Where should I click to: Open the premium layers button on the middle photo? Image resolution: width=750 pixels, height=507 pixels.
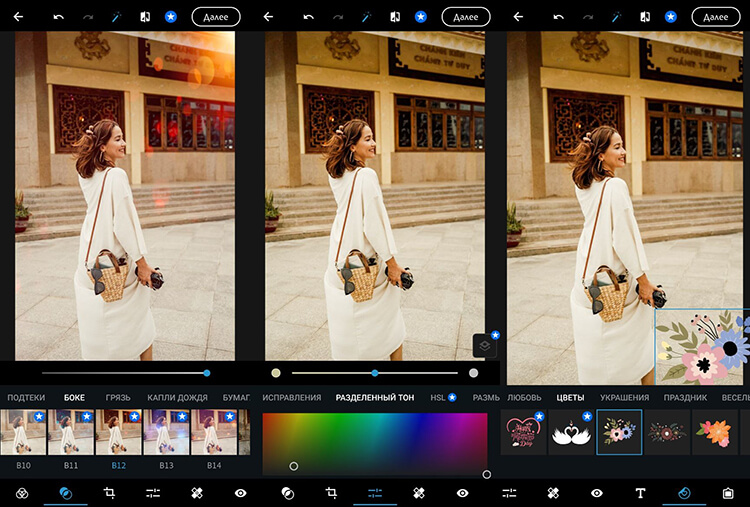pyautogui.click(x=485, y=345)
